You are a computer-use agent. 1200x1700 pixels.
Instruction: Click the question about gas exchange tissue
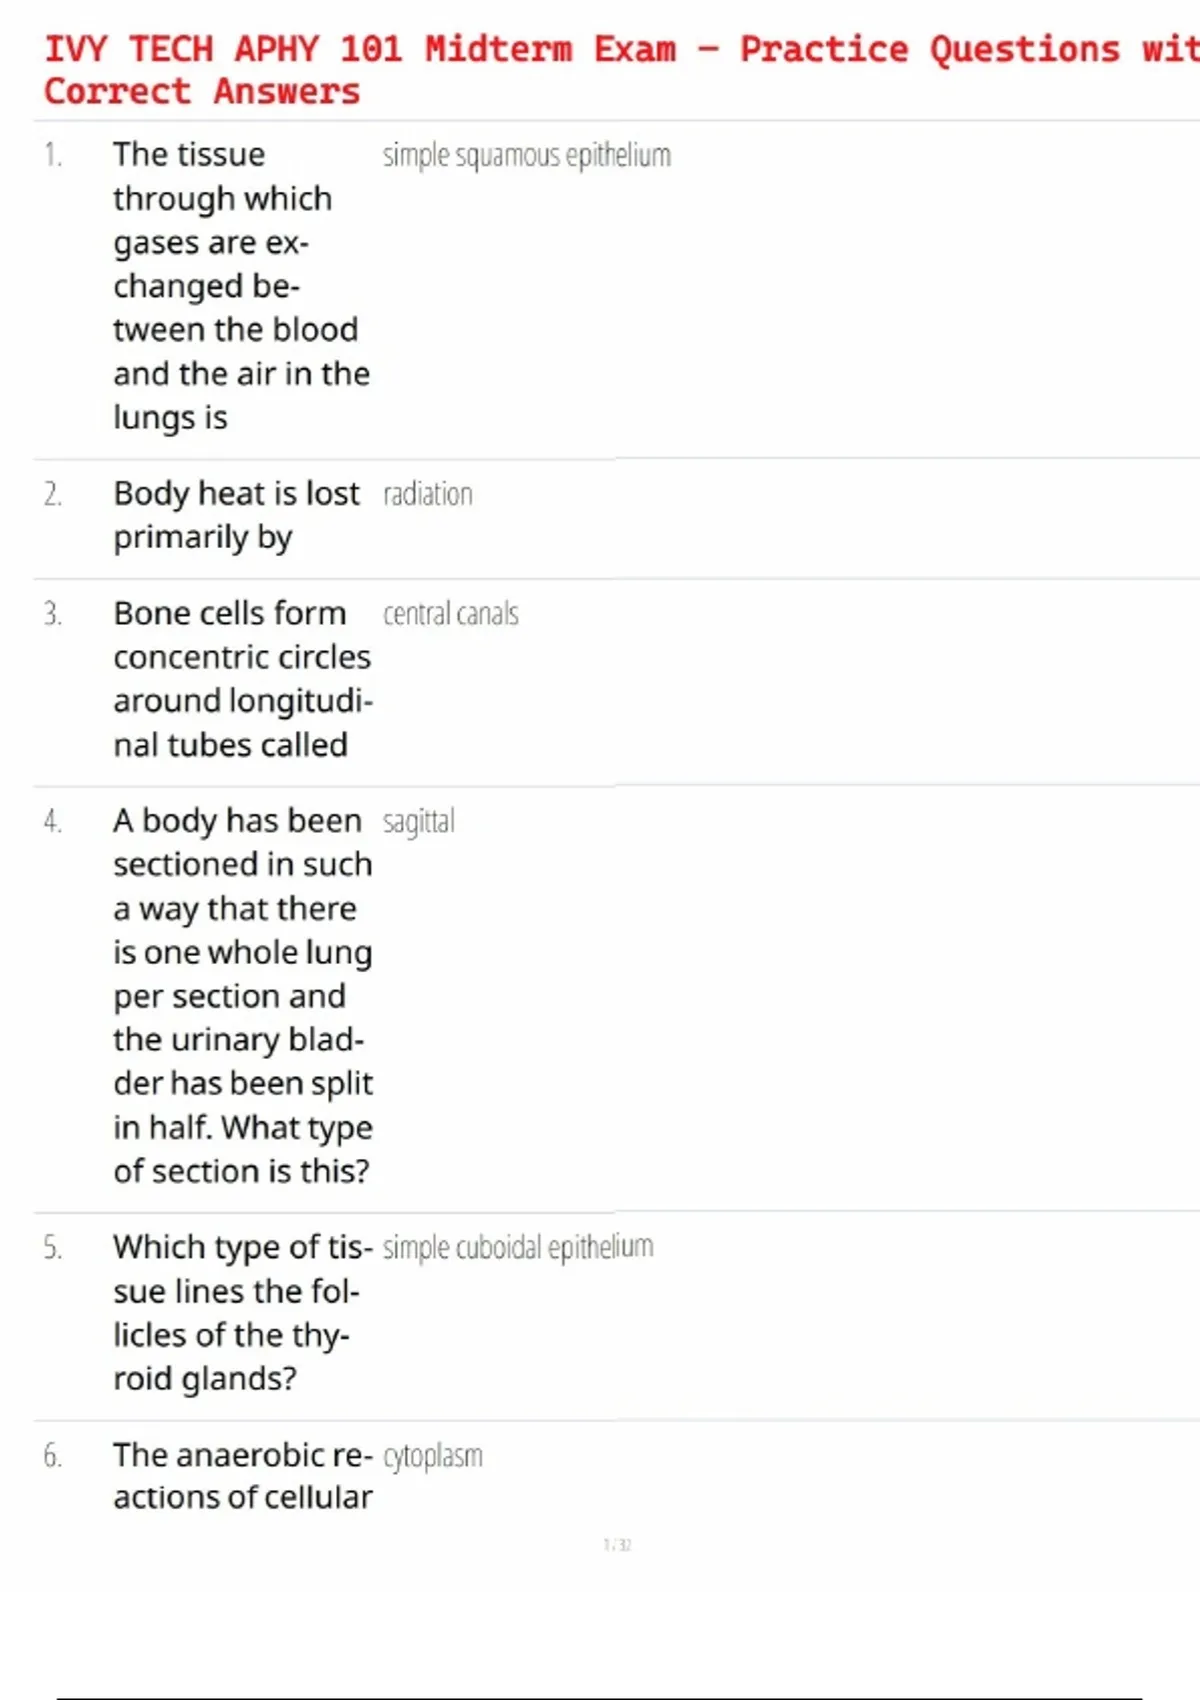tap(241, 286)
